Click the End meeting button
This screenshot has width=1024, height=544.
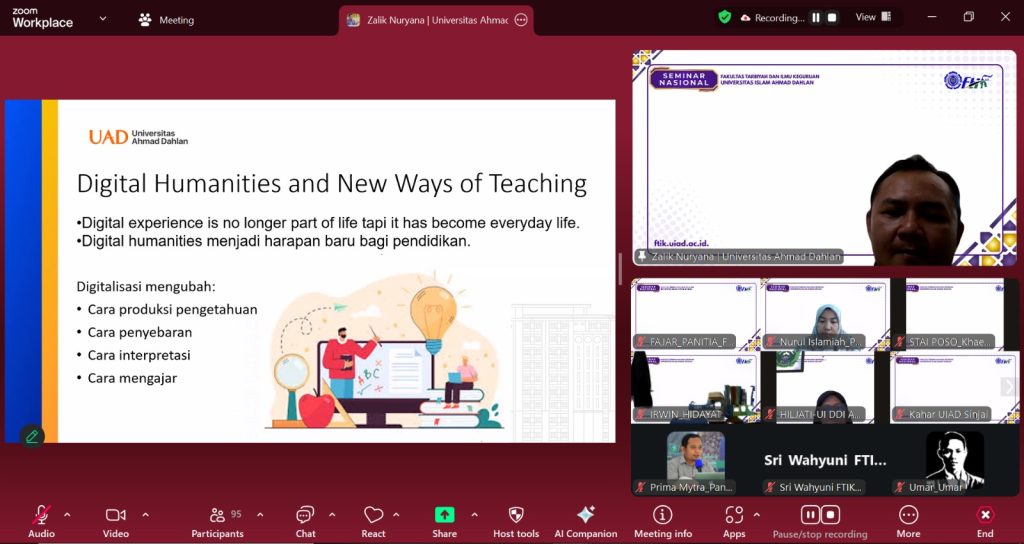point(985,516)
